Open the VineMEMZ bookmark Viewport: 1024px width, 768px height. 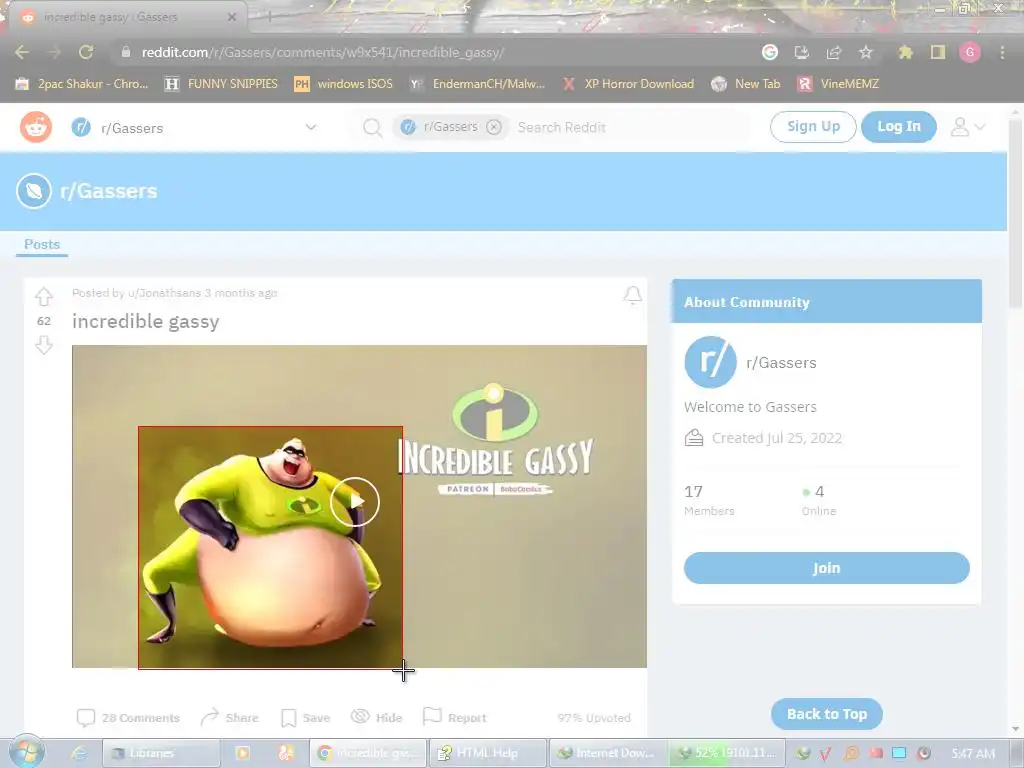pos(839,84)
